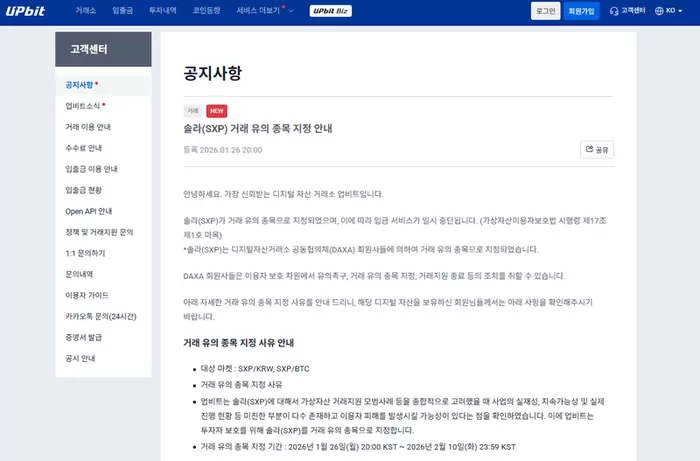Screen dimensions: 700x461
Task: Click the 공지사항 page heading
Action: (x=212, y=73)
